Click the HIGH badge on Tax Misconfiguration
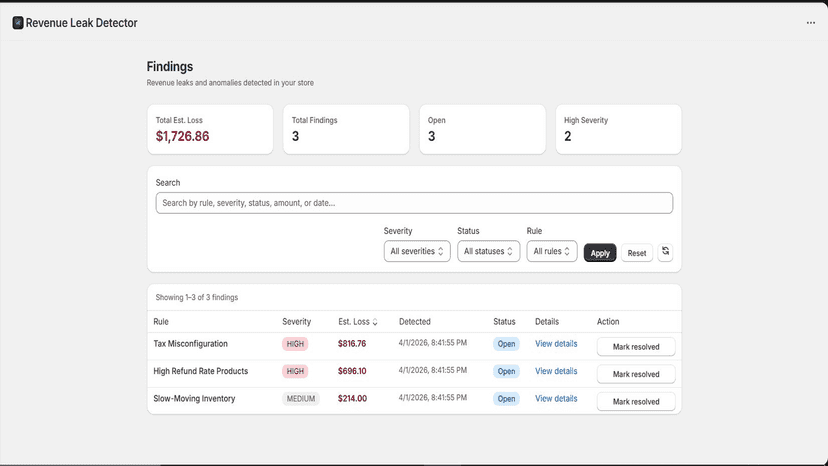Screen dimensions: 828x466 pyautogui.click(x=295, y=344)
